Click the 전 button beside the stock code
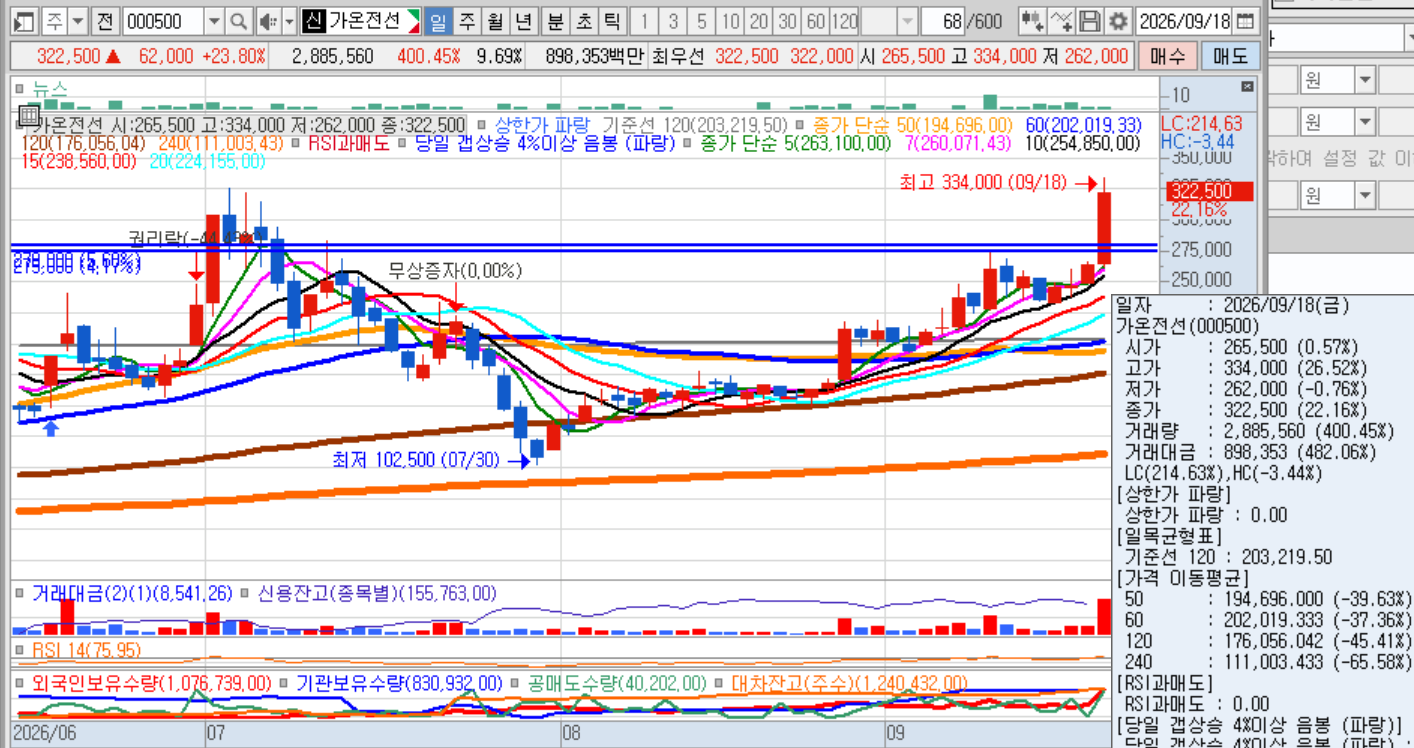The height and width of the screenshot is (748, 1414). 104,21
